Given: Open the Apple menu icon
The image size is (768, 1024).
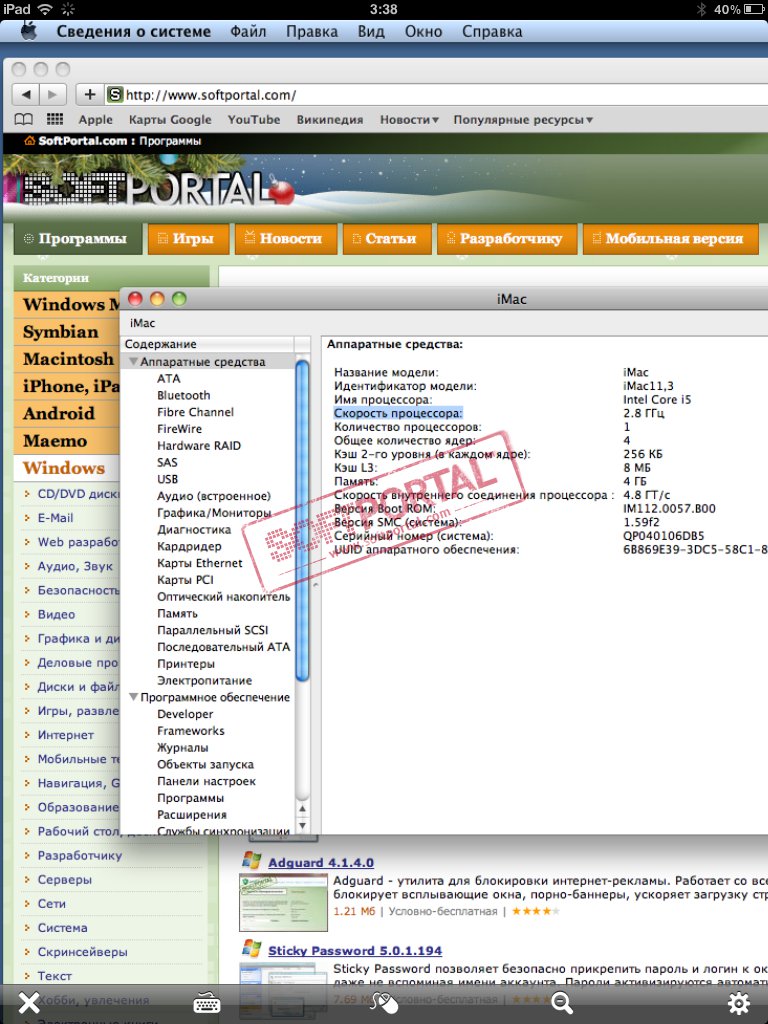Looking at the screenshot, I should [x=28, y=31].
